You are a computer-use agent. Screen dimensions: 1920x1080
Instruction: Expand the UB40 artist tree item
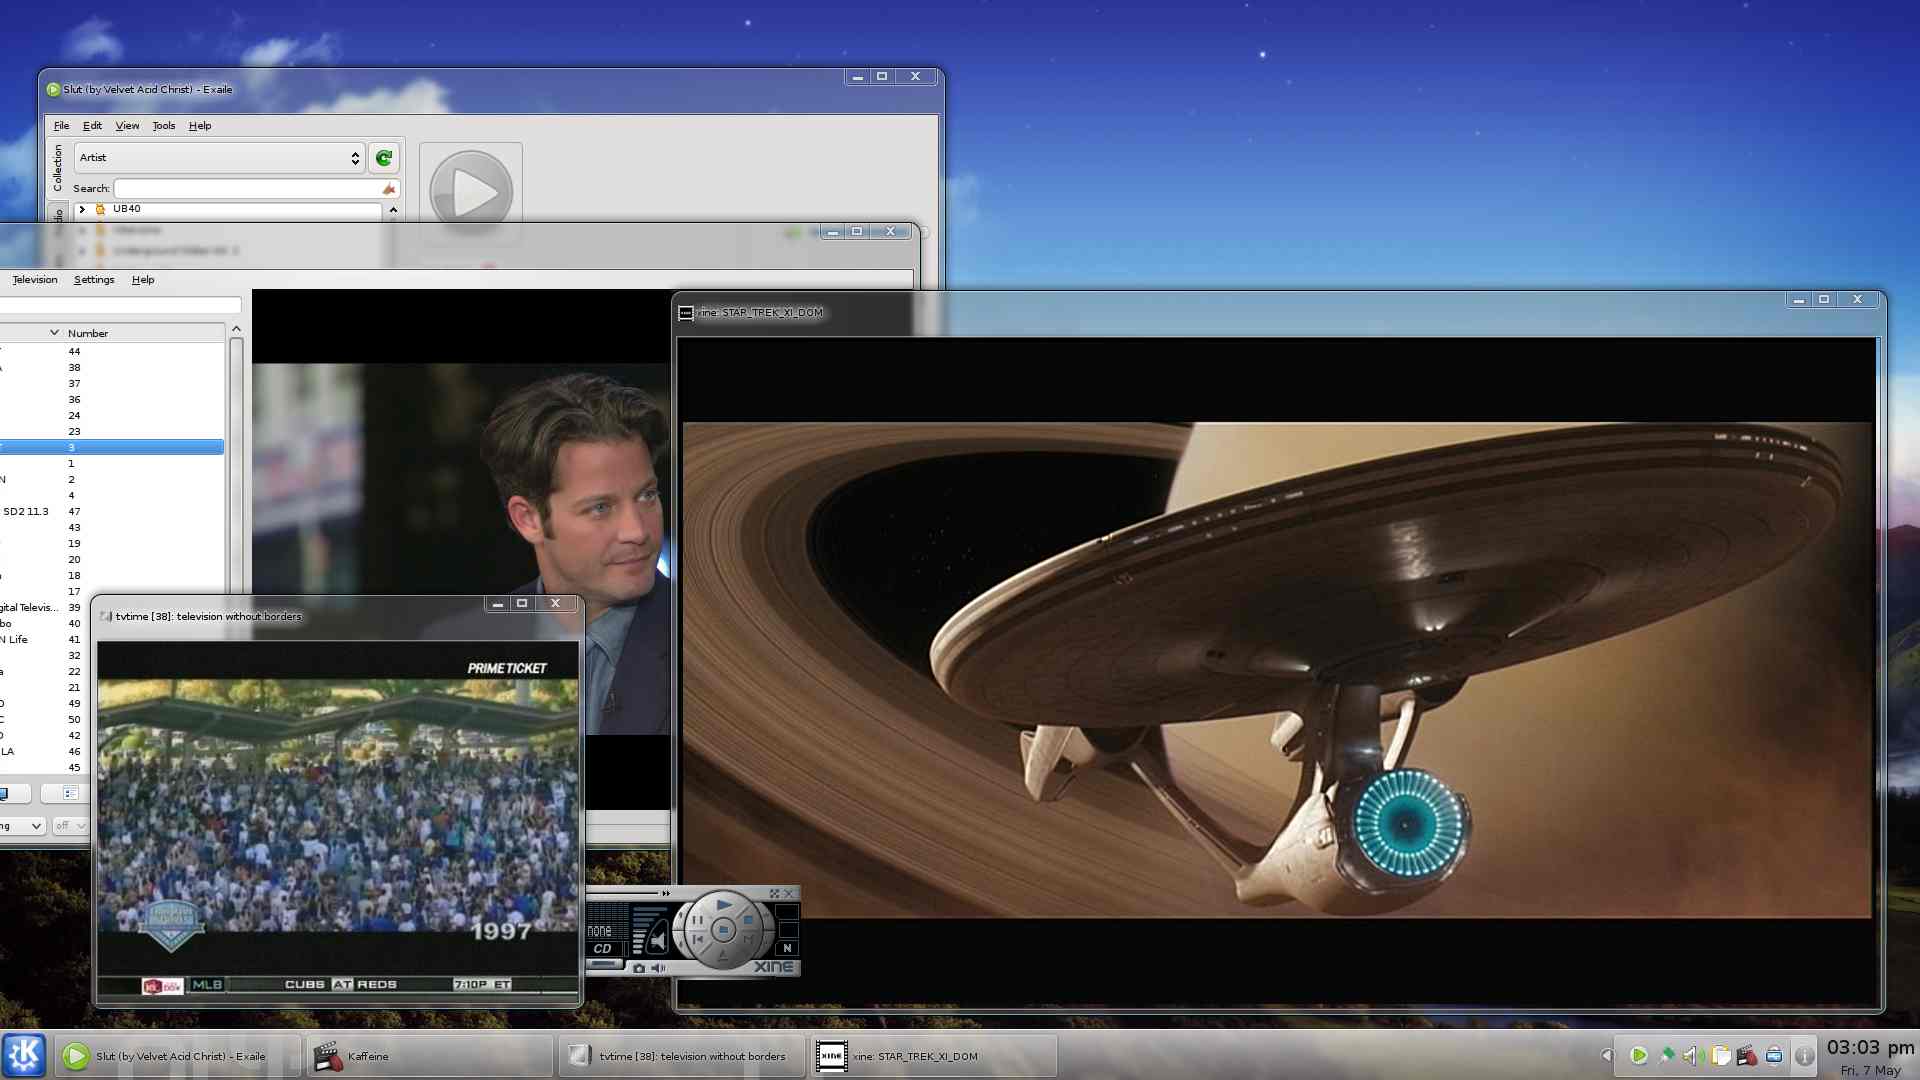click(x=82, y=209)
